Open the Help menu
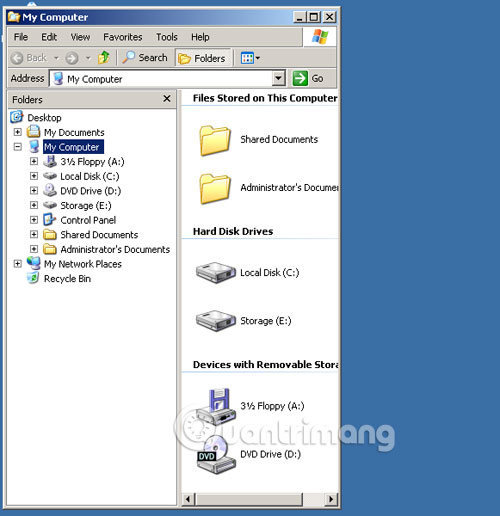Image resolution: width=500 pixels, height=516 pixels. [x=200, y=37]
